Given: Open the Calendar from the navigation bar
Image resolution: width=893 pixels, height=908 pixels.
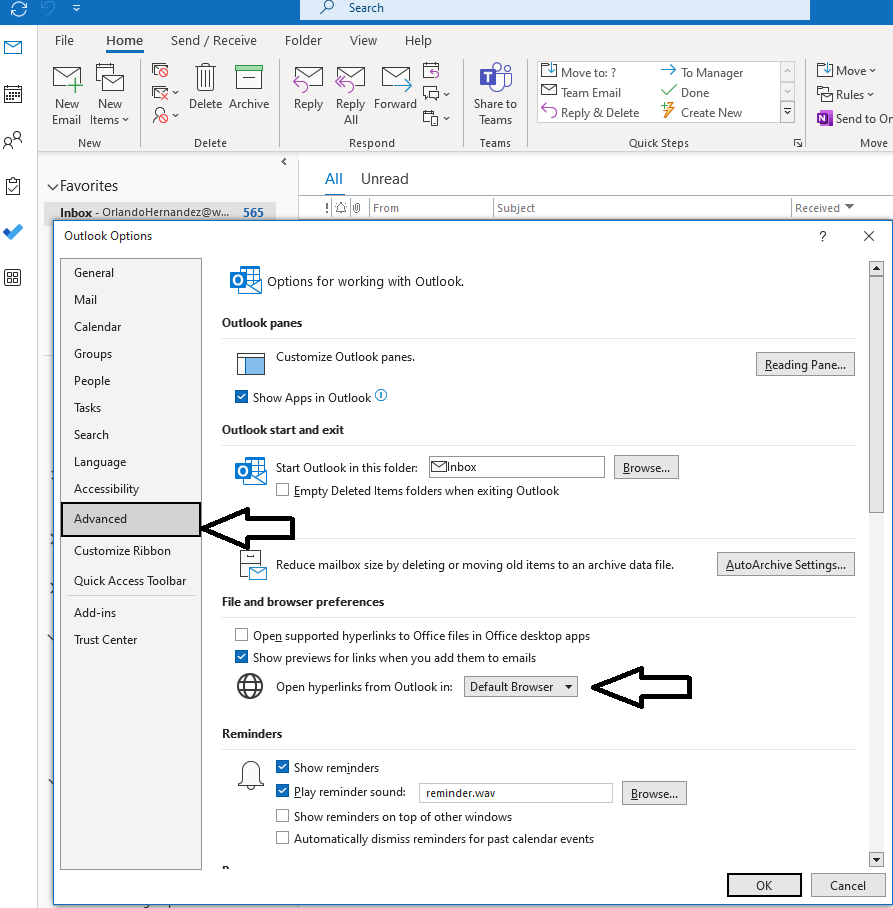Looking at the screenshot, I should (x=13, y=93).
